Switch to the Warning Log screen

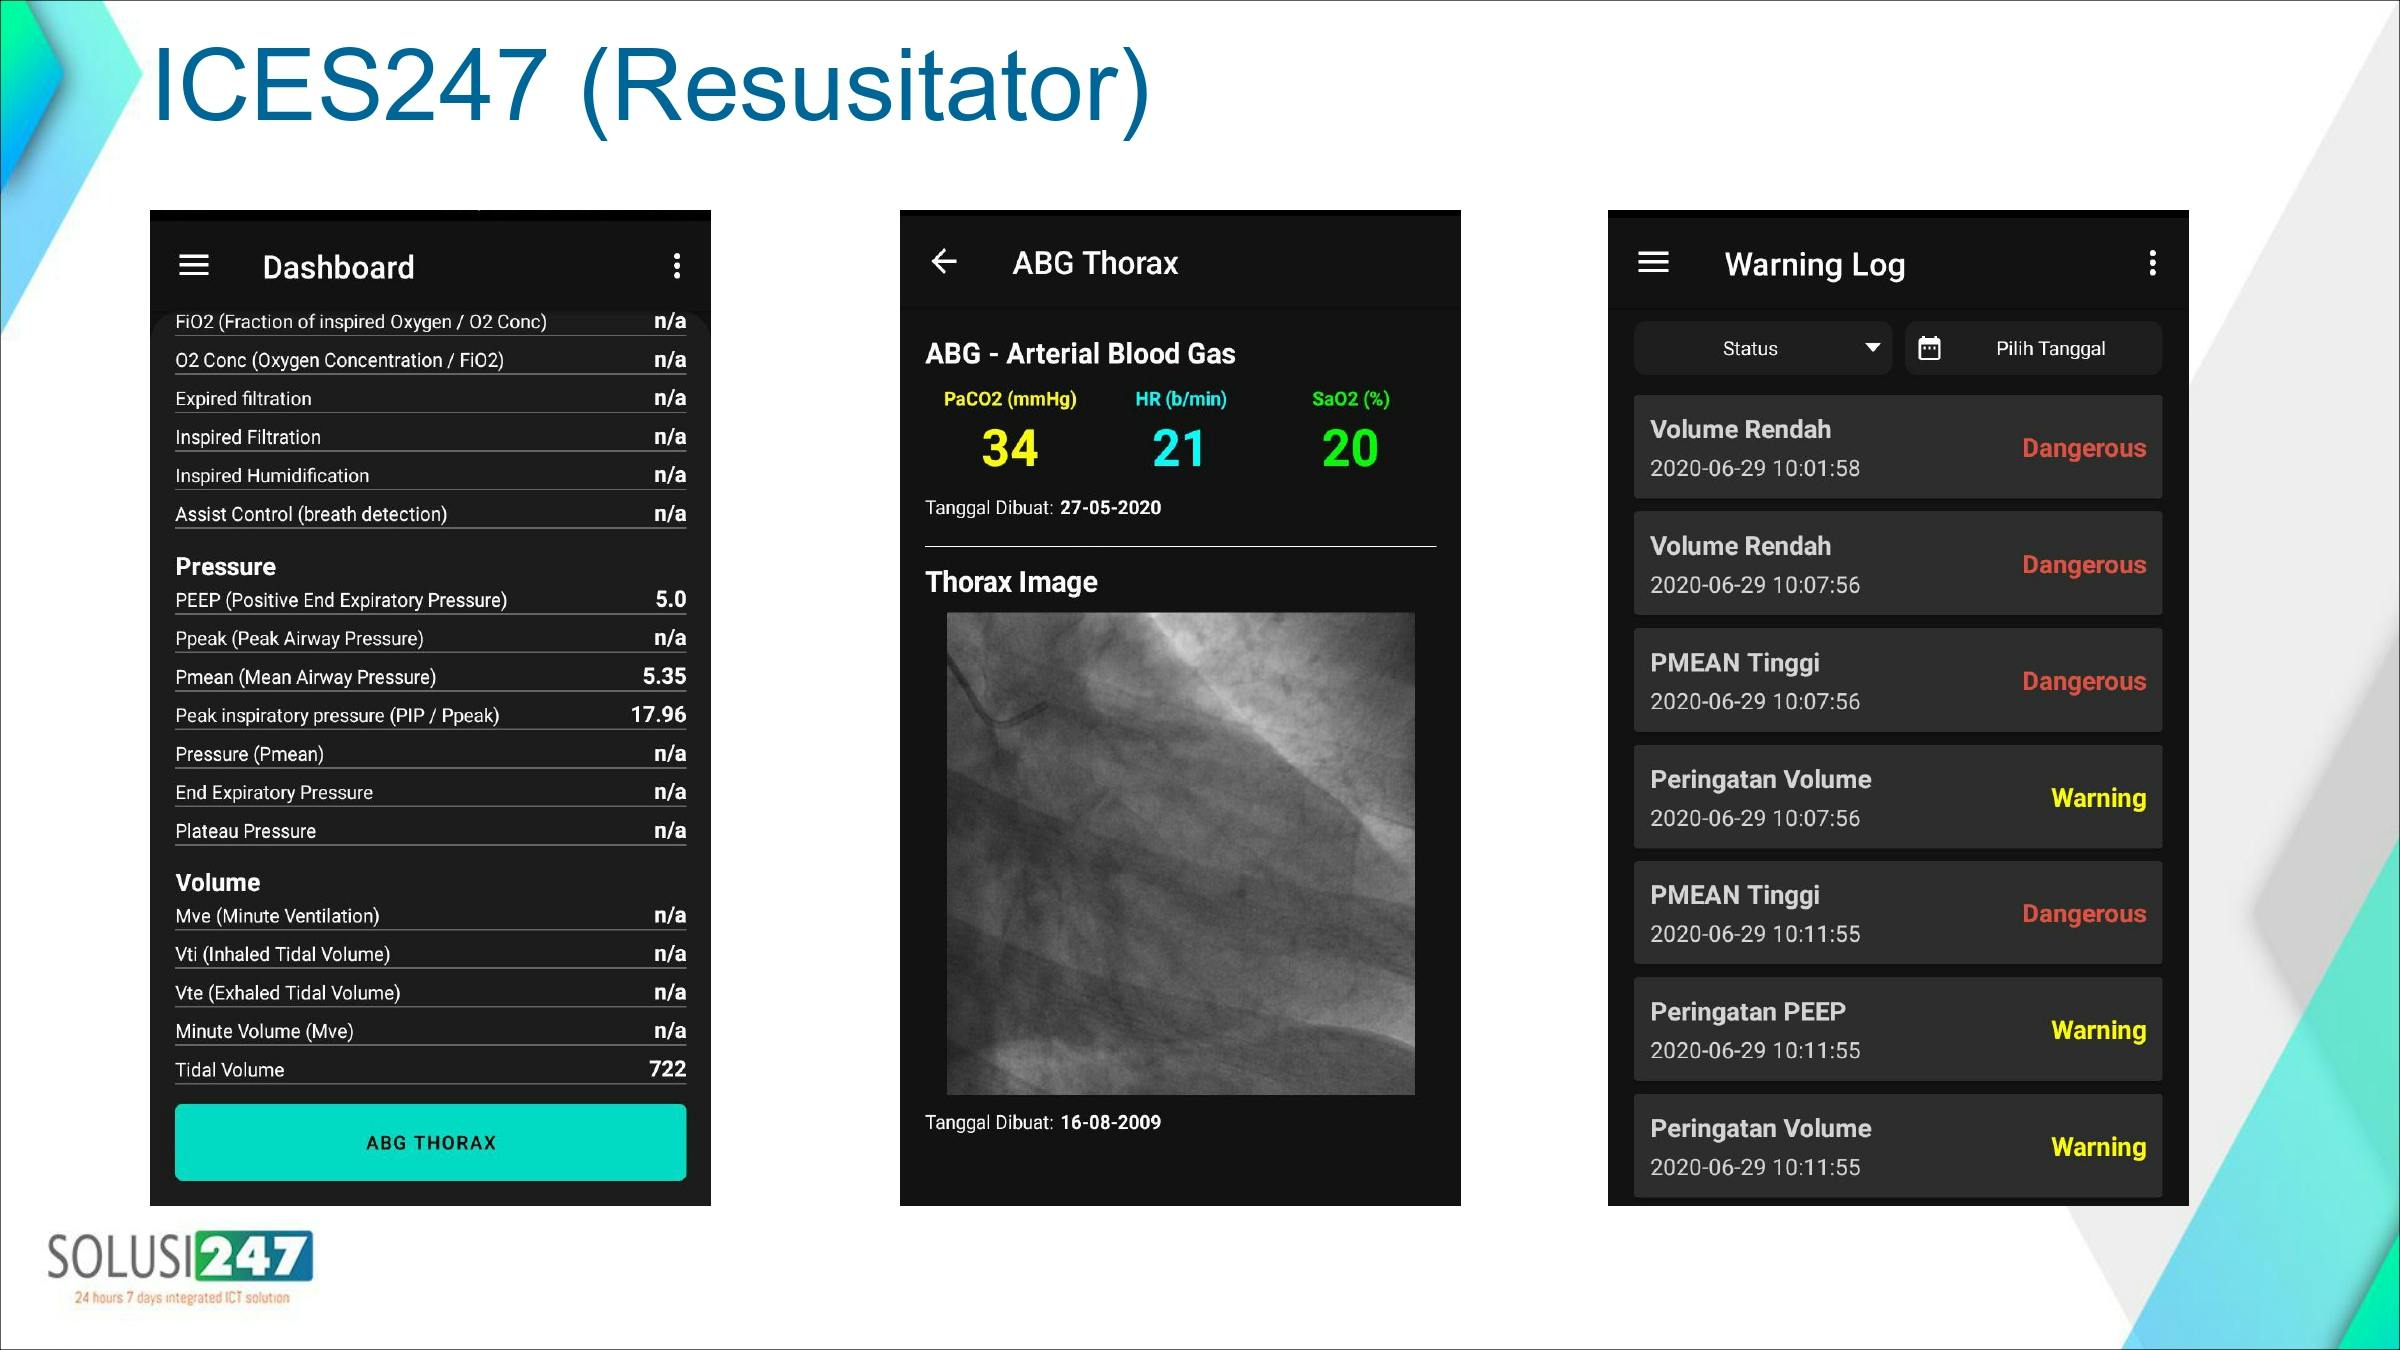[x=1813, y=264]
